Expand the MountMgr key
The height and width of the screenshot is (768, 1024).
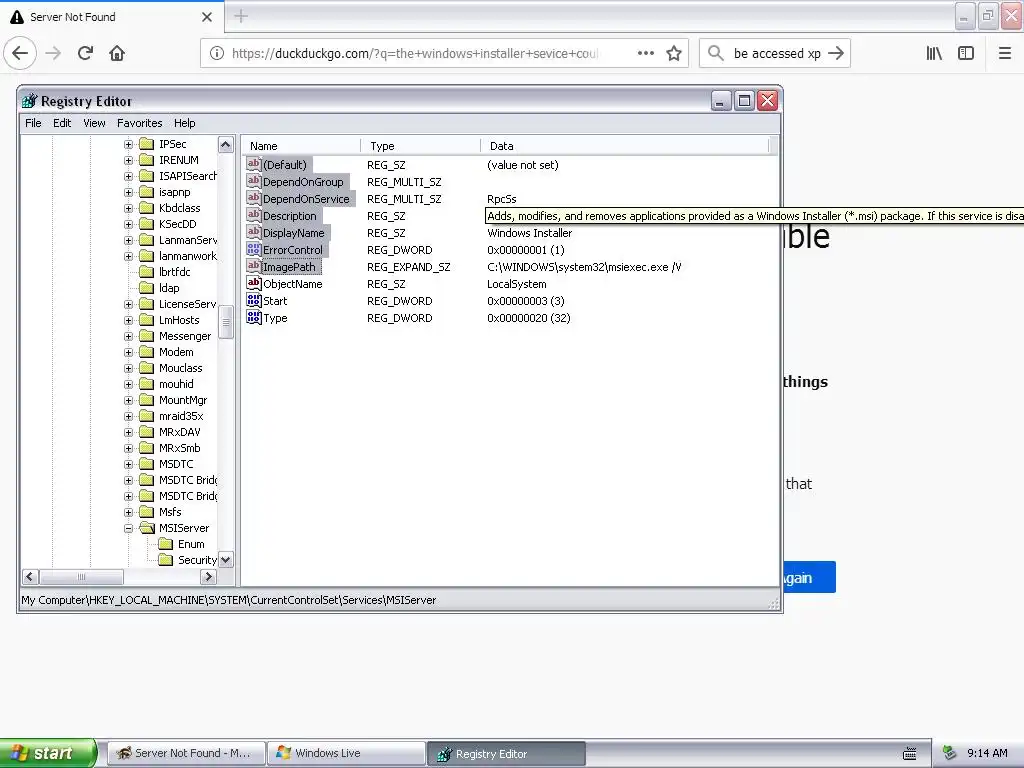128,400
